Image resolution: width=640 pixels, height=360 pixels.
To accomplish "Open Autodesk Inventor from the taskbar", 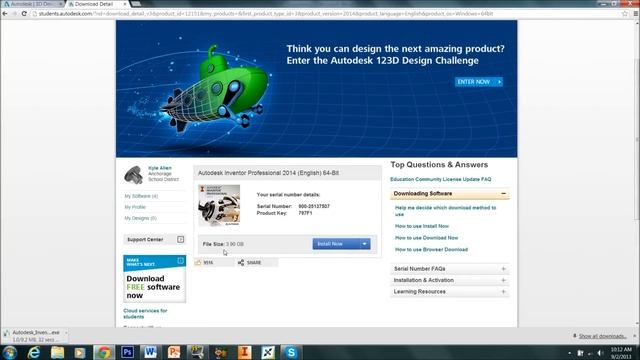I will point(244,352).
